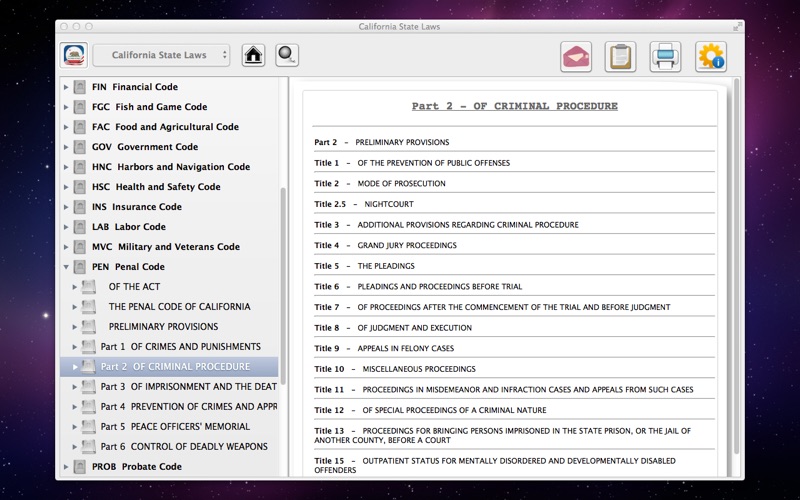The image size is (800, 500).
Task: Expand the FIN Financial Code node
Action: [x=66, y=87]
